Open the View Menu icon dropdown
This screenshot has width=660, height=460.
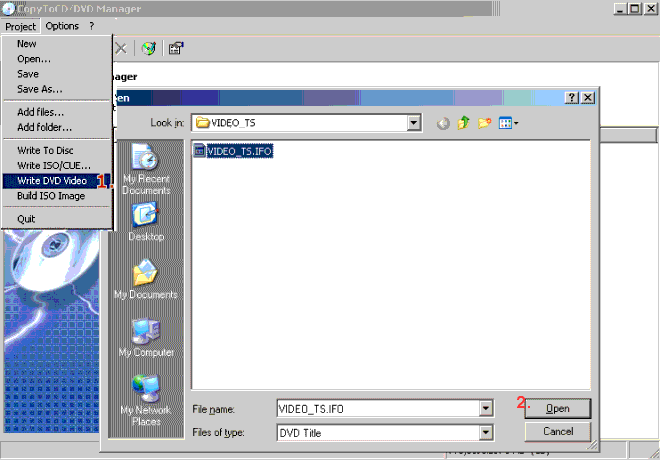point(508,123)
